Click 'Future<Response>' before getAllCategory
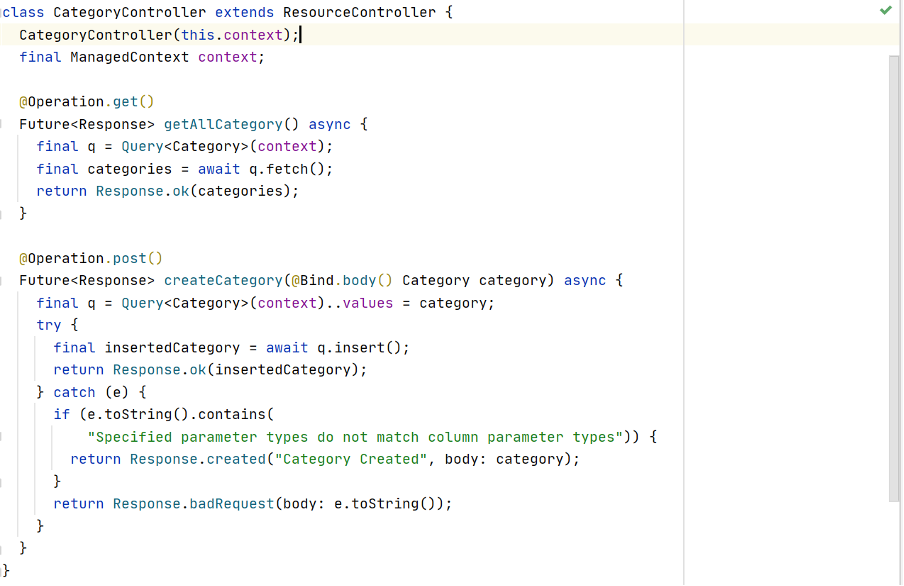Screen dimensions: 904x586 (x=87, y=125)
